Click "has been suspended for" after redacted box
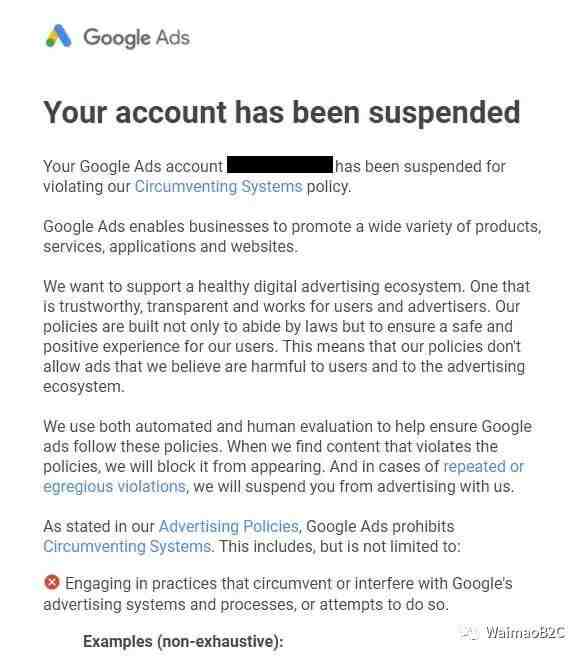Screen dimensions: 583x656 pos(420,167)
